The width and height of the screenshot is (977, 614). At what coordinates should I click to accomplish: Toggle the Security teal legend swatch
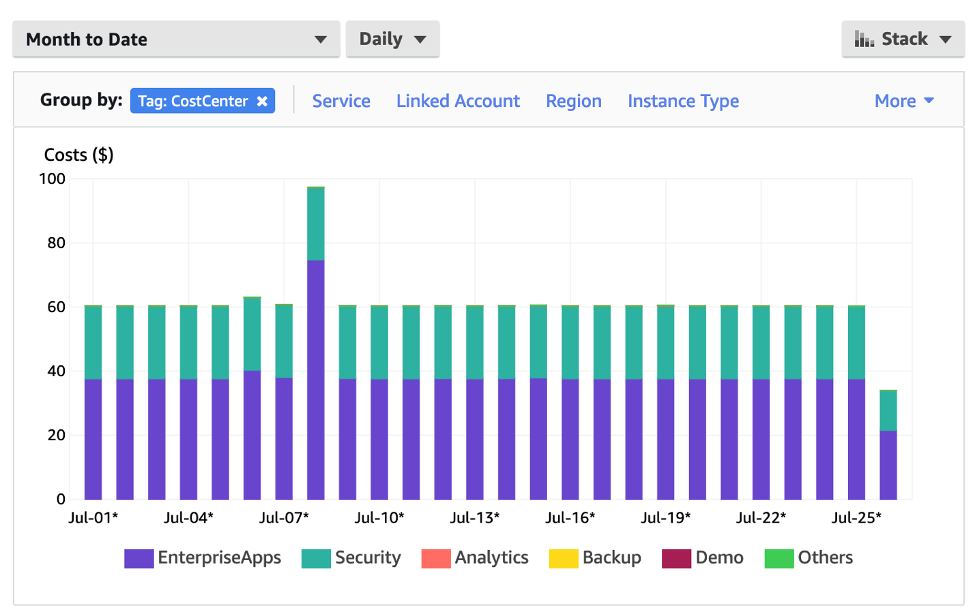pos(316,558)
